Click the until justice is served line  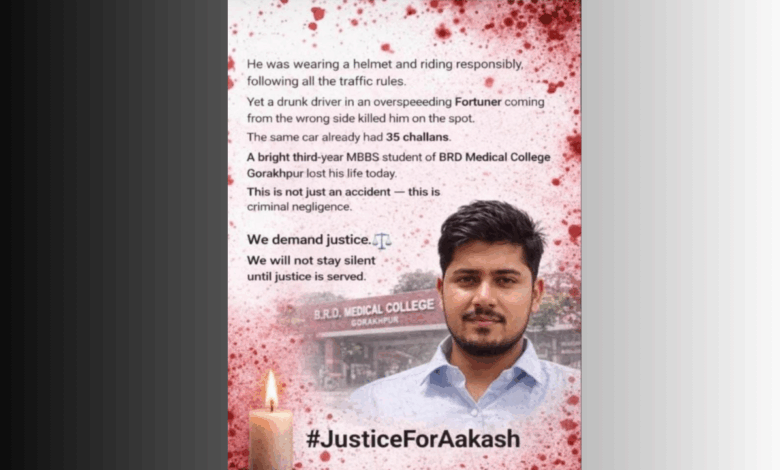point(306,277)
